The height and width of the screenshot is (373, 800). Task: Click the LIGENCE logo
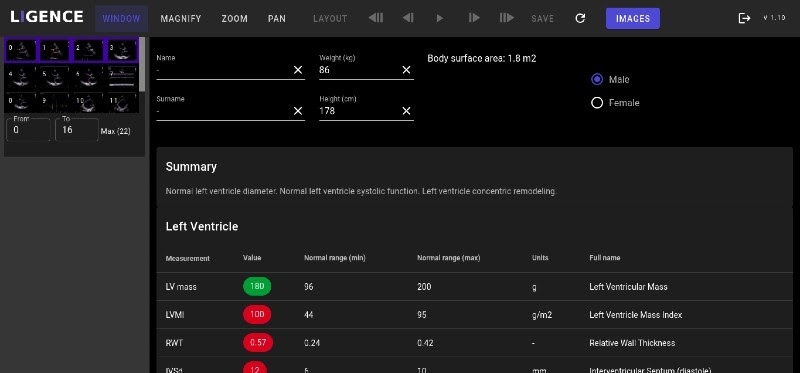pyautogui.click(x=47, y=17)
